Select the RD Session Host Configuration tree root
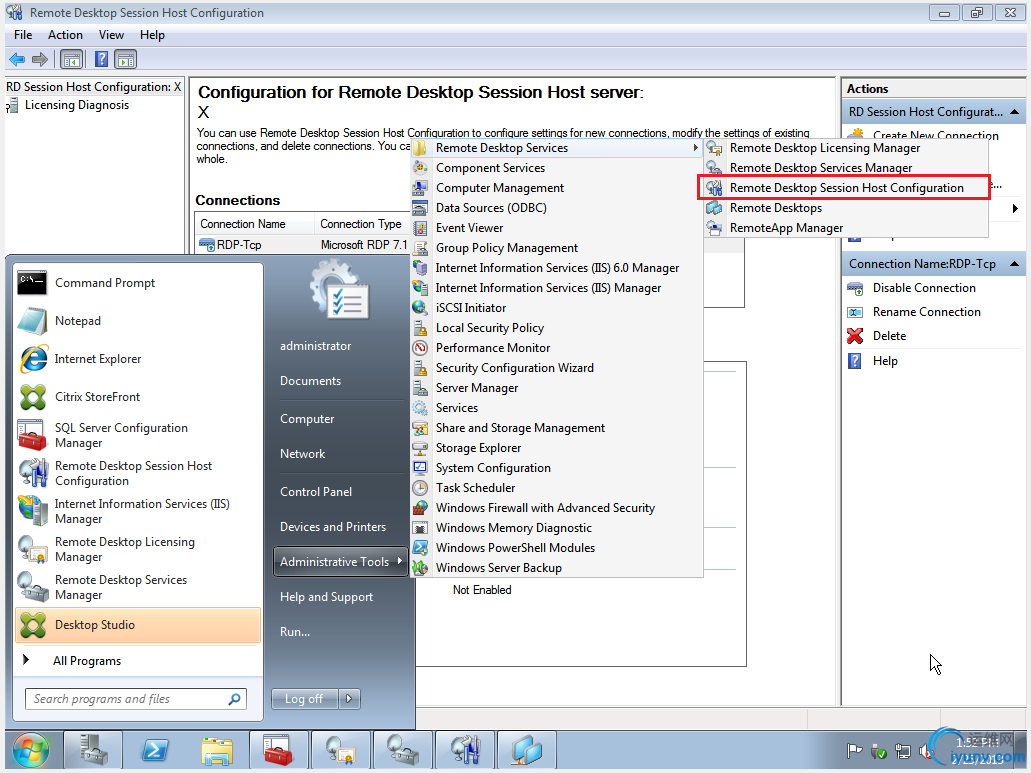 point(93,87)
